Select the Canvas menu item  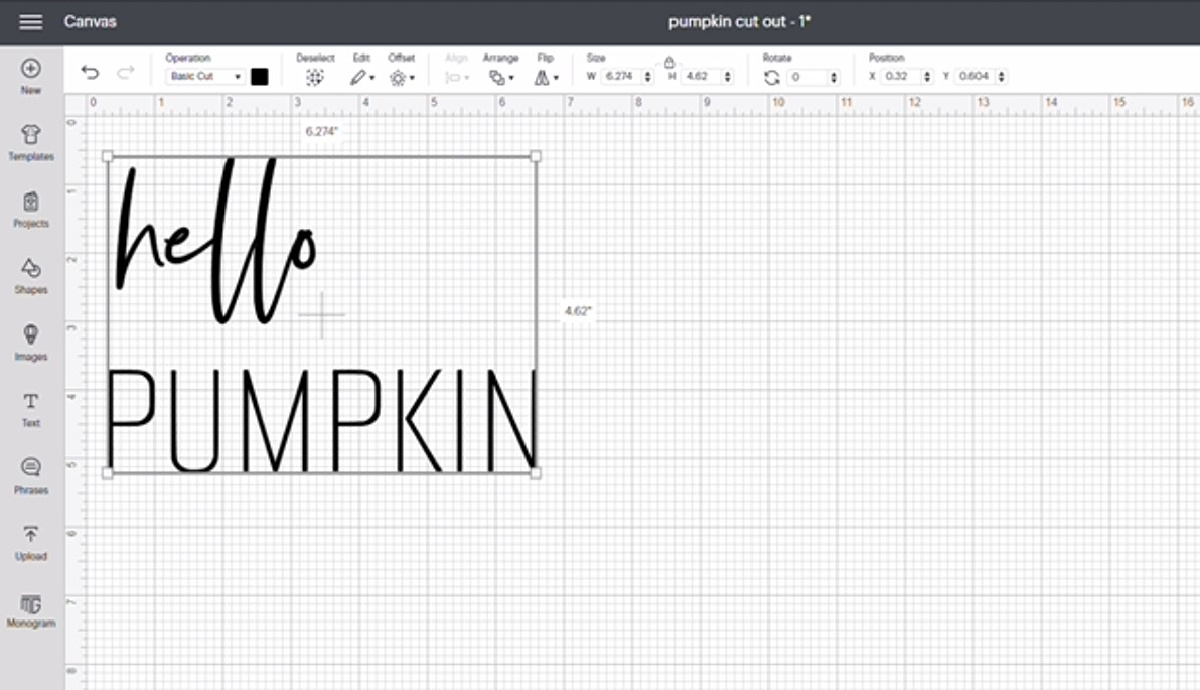pyautogui.click(x=90, y=21)
